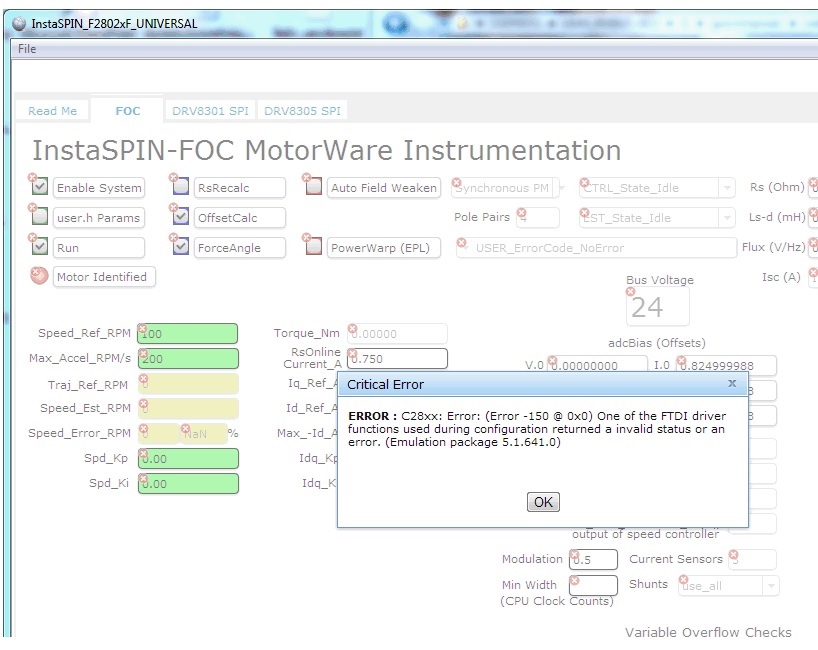Click the error marker on Speed_Ref_RPM field
Screen dimensions: 818x650
142,328
